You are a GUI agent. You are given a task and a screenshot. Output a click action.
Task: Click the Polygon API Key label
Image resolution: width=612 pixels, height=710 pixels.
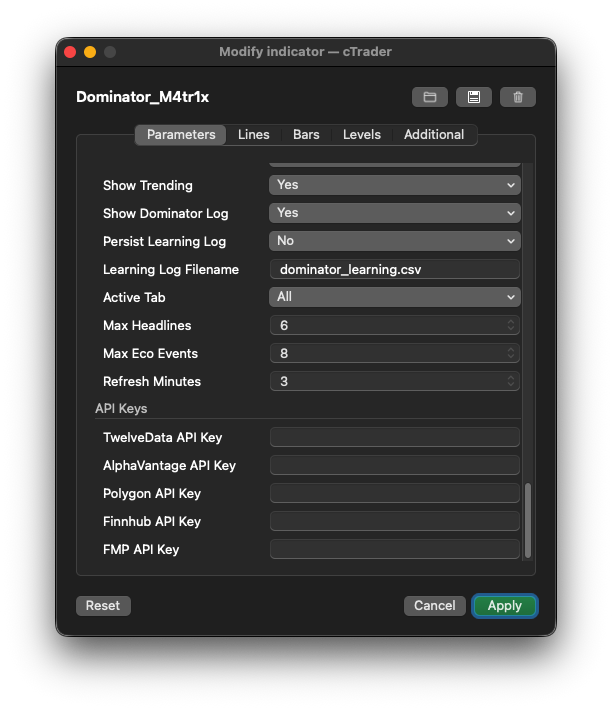(x=152, y=494)
